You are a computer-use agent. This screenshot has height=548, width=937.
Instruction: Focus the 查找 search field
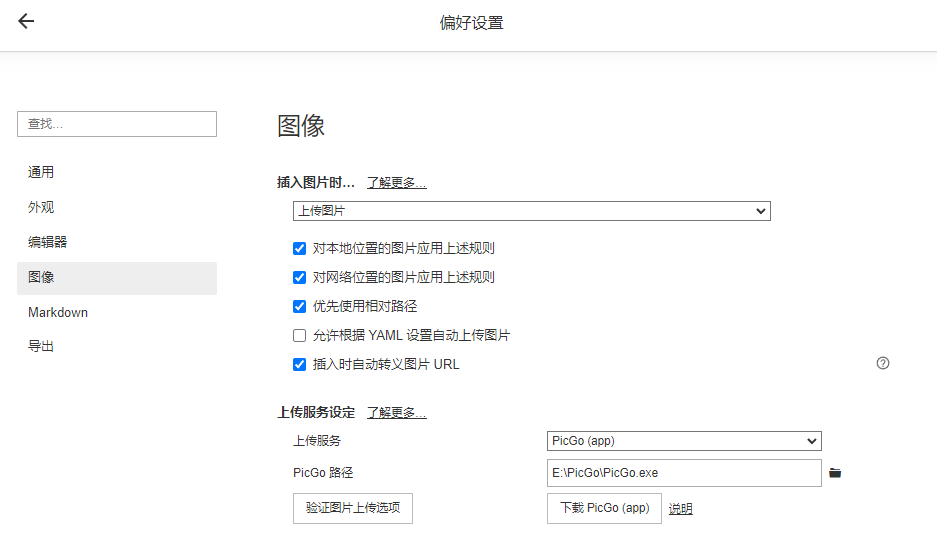click(x=117, y=124)
